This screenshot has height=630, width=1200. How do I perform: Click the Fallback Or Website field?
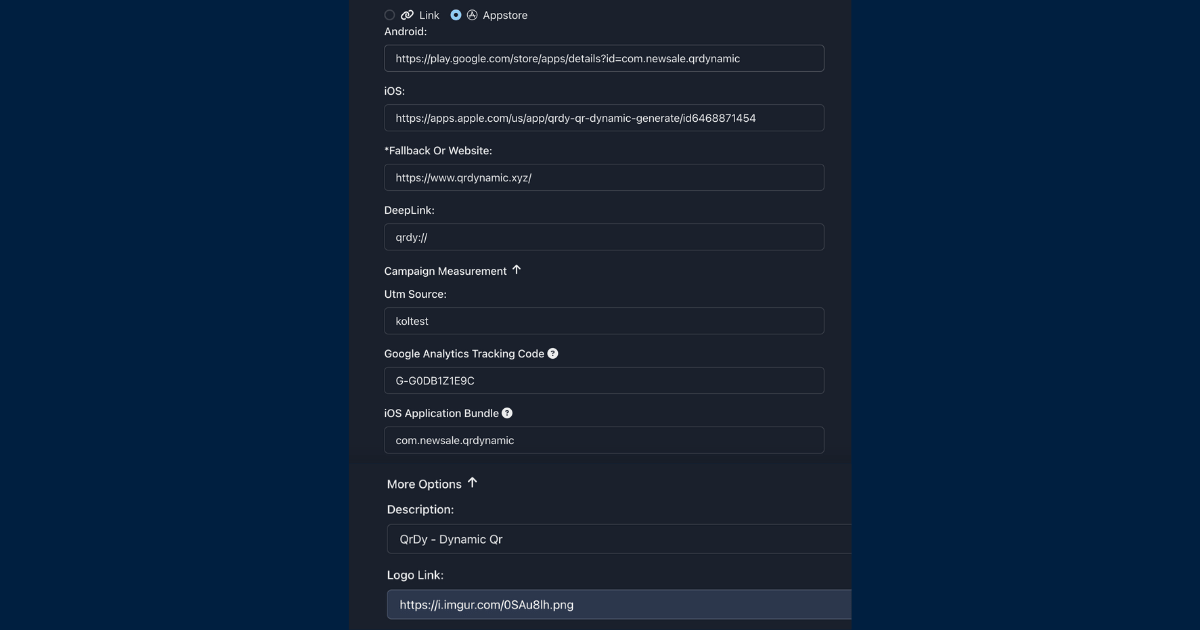(604, 177)
